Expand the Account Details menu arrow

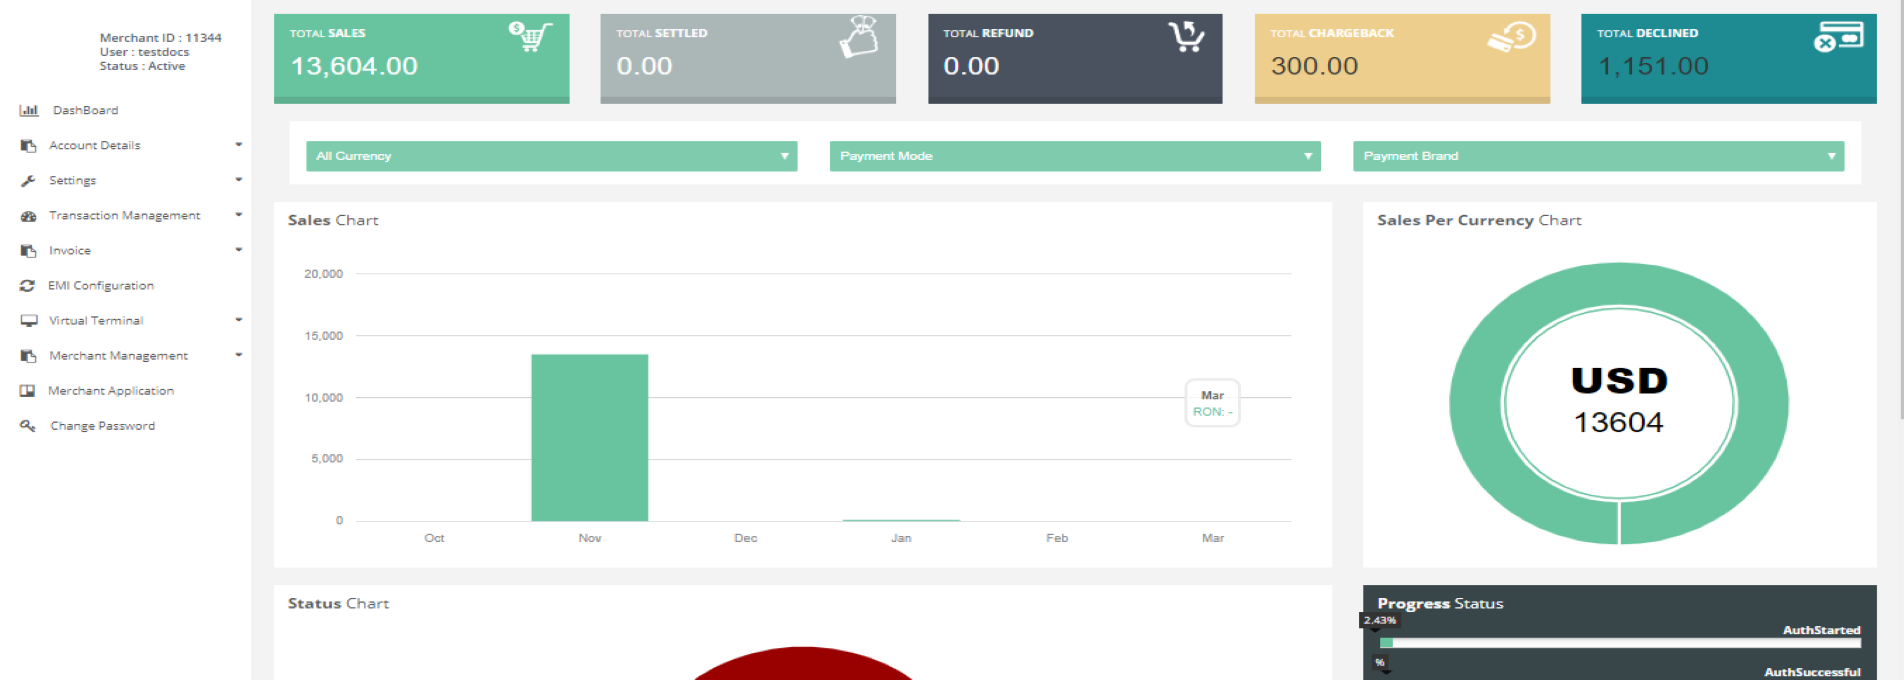tap(238, 145)
